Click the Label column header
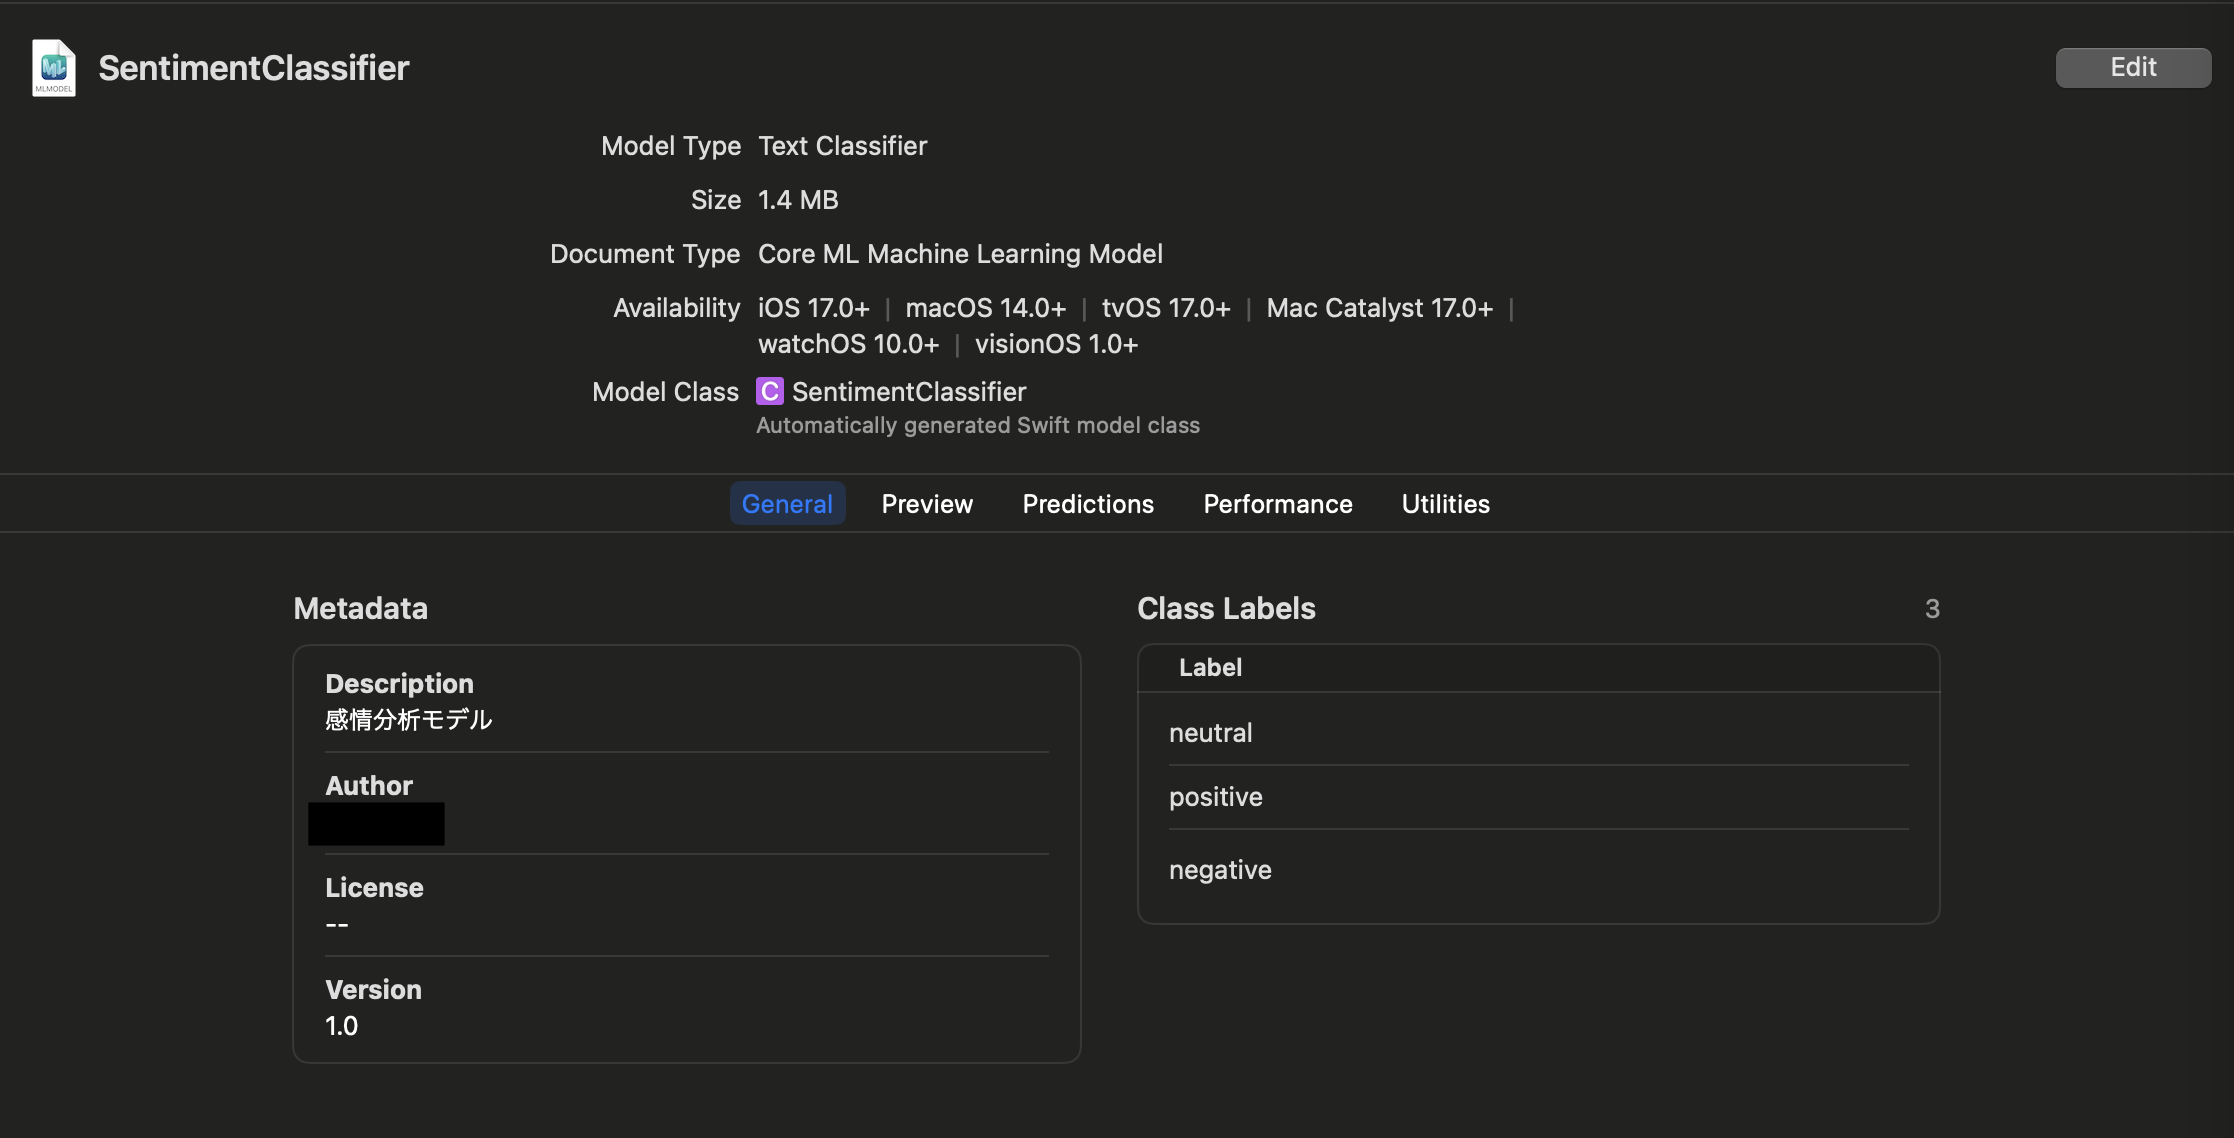The height and width of the screenshot is (1138, 2234). click(x=1209, y=667)
